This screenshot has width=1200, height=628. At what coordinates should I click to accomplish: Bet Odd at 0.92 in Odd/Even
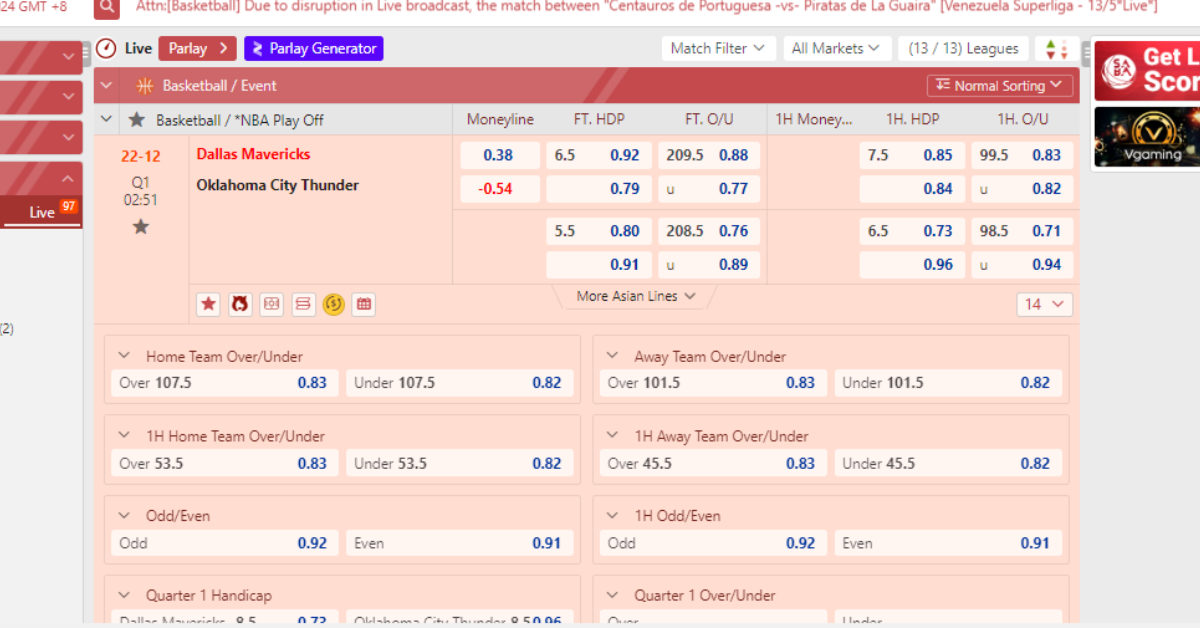pyautogui.click(x=225, y=543)
